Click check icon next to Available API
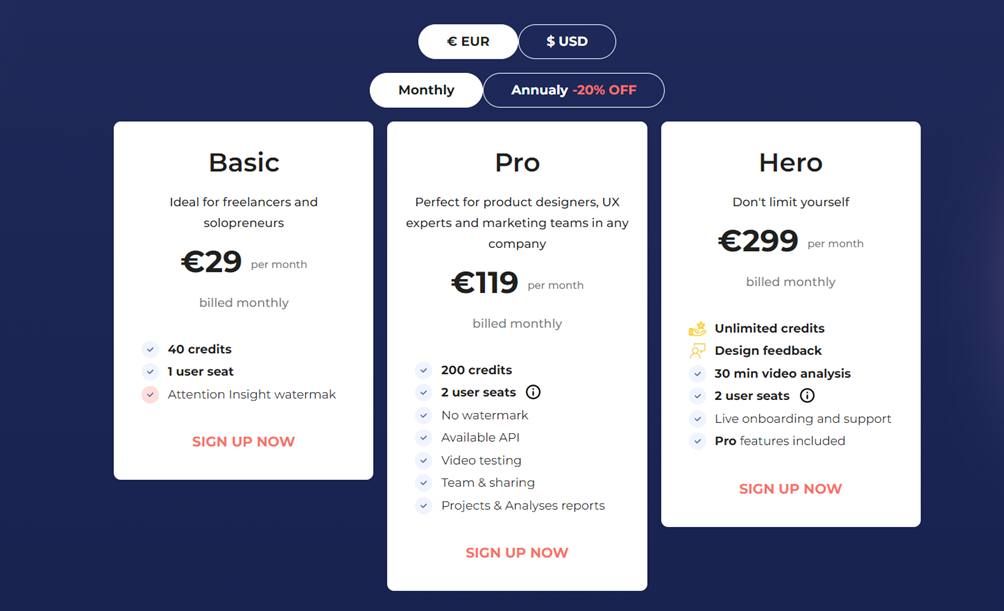 424,437
